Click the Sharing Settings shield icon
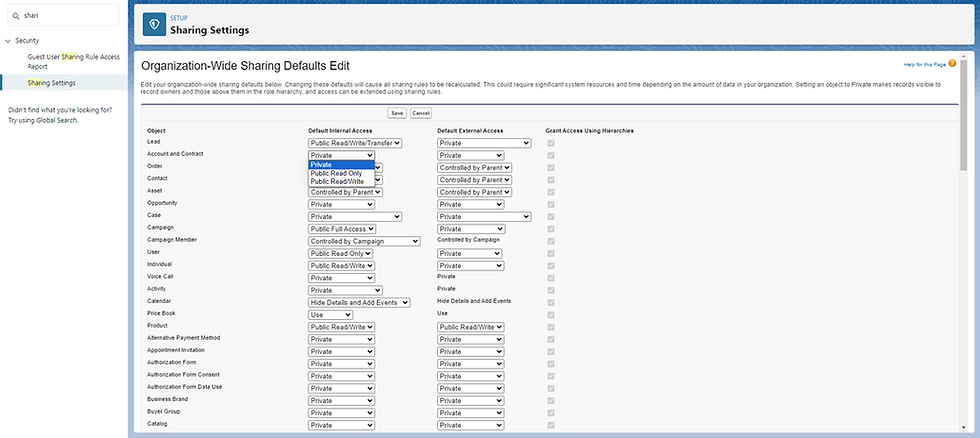The image size is (980, 438). [x=155, y=24]
